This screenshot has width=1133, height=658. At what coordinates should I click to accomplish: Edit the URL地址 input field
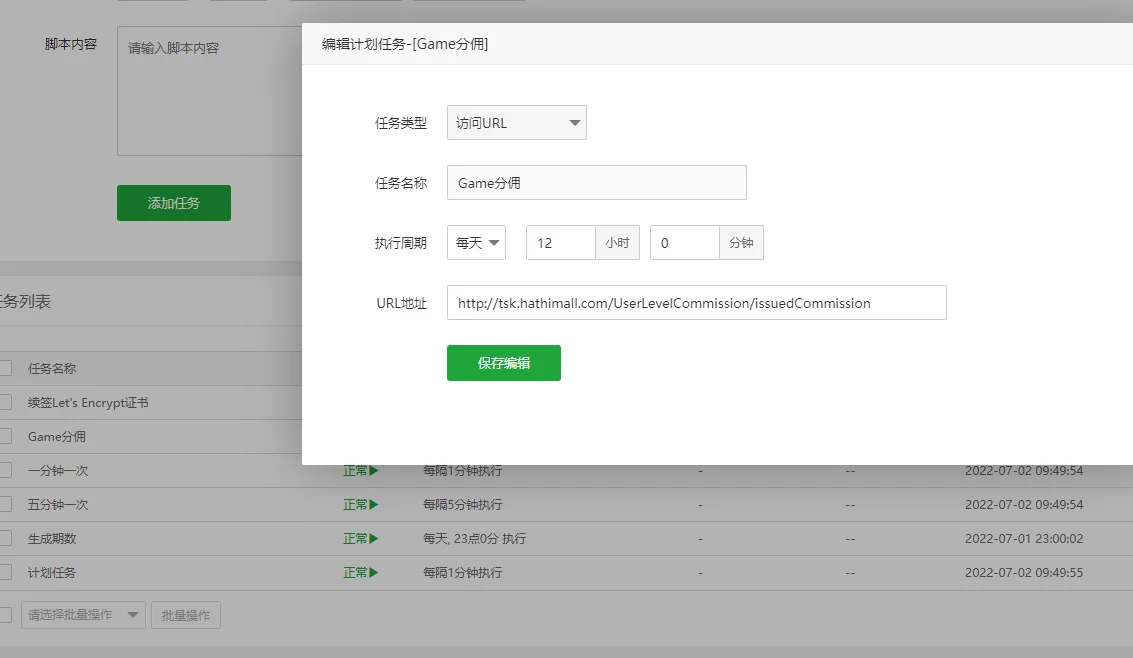(697, 303)
